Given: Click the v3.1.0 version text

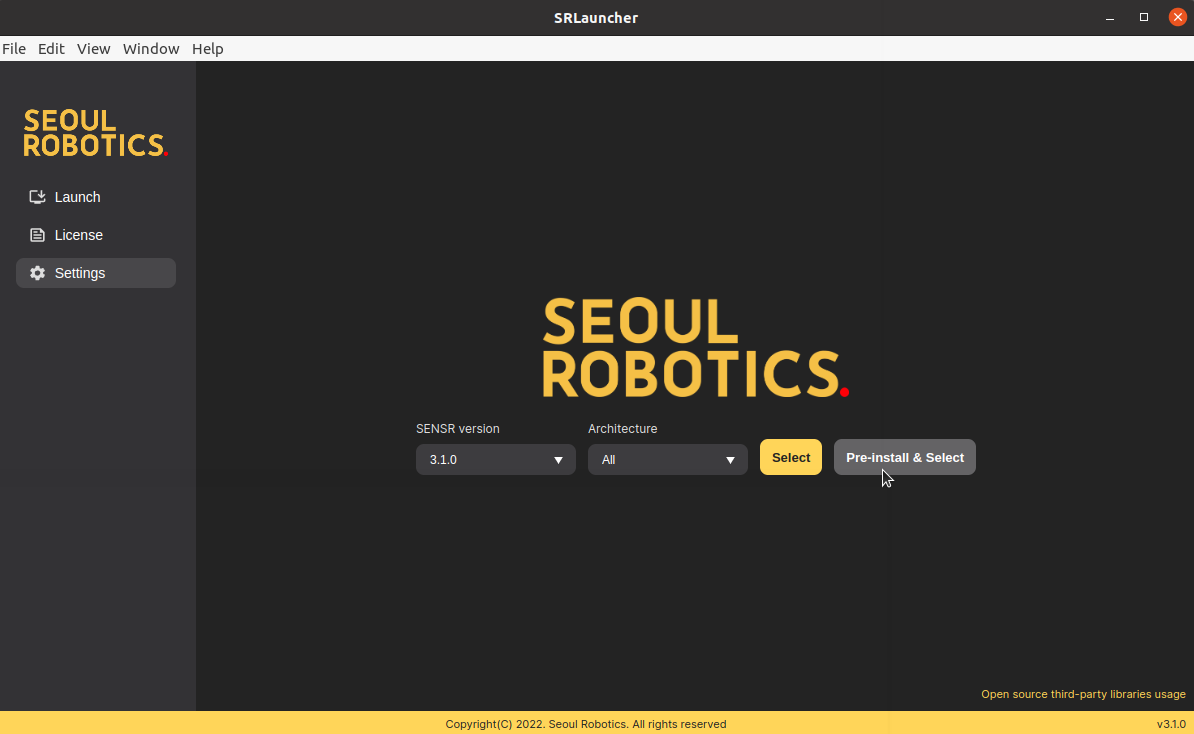Looking at the screenshot, I should click(x=1171, y=724).
